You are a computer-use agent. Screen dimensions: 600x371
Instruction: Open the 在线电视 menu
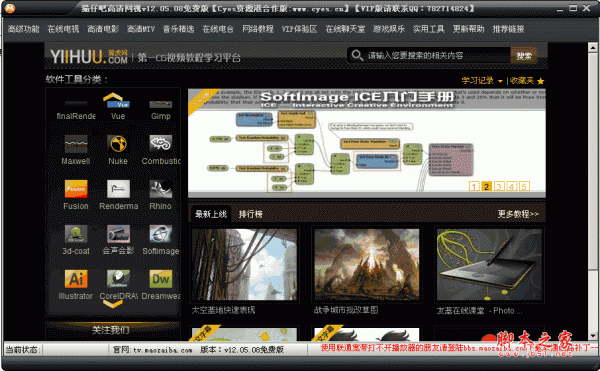[x=63, y=29]
